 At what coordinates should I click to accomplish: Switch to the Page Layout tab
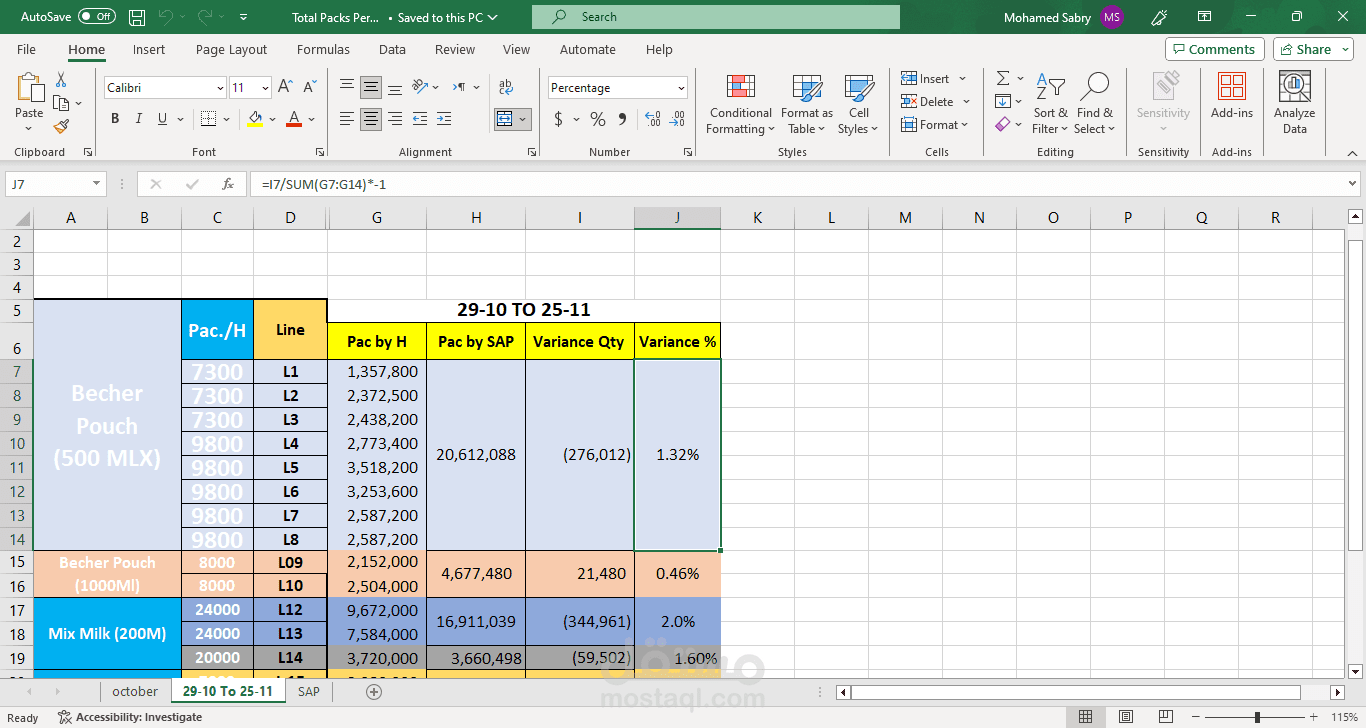click(x=231, y=49)
